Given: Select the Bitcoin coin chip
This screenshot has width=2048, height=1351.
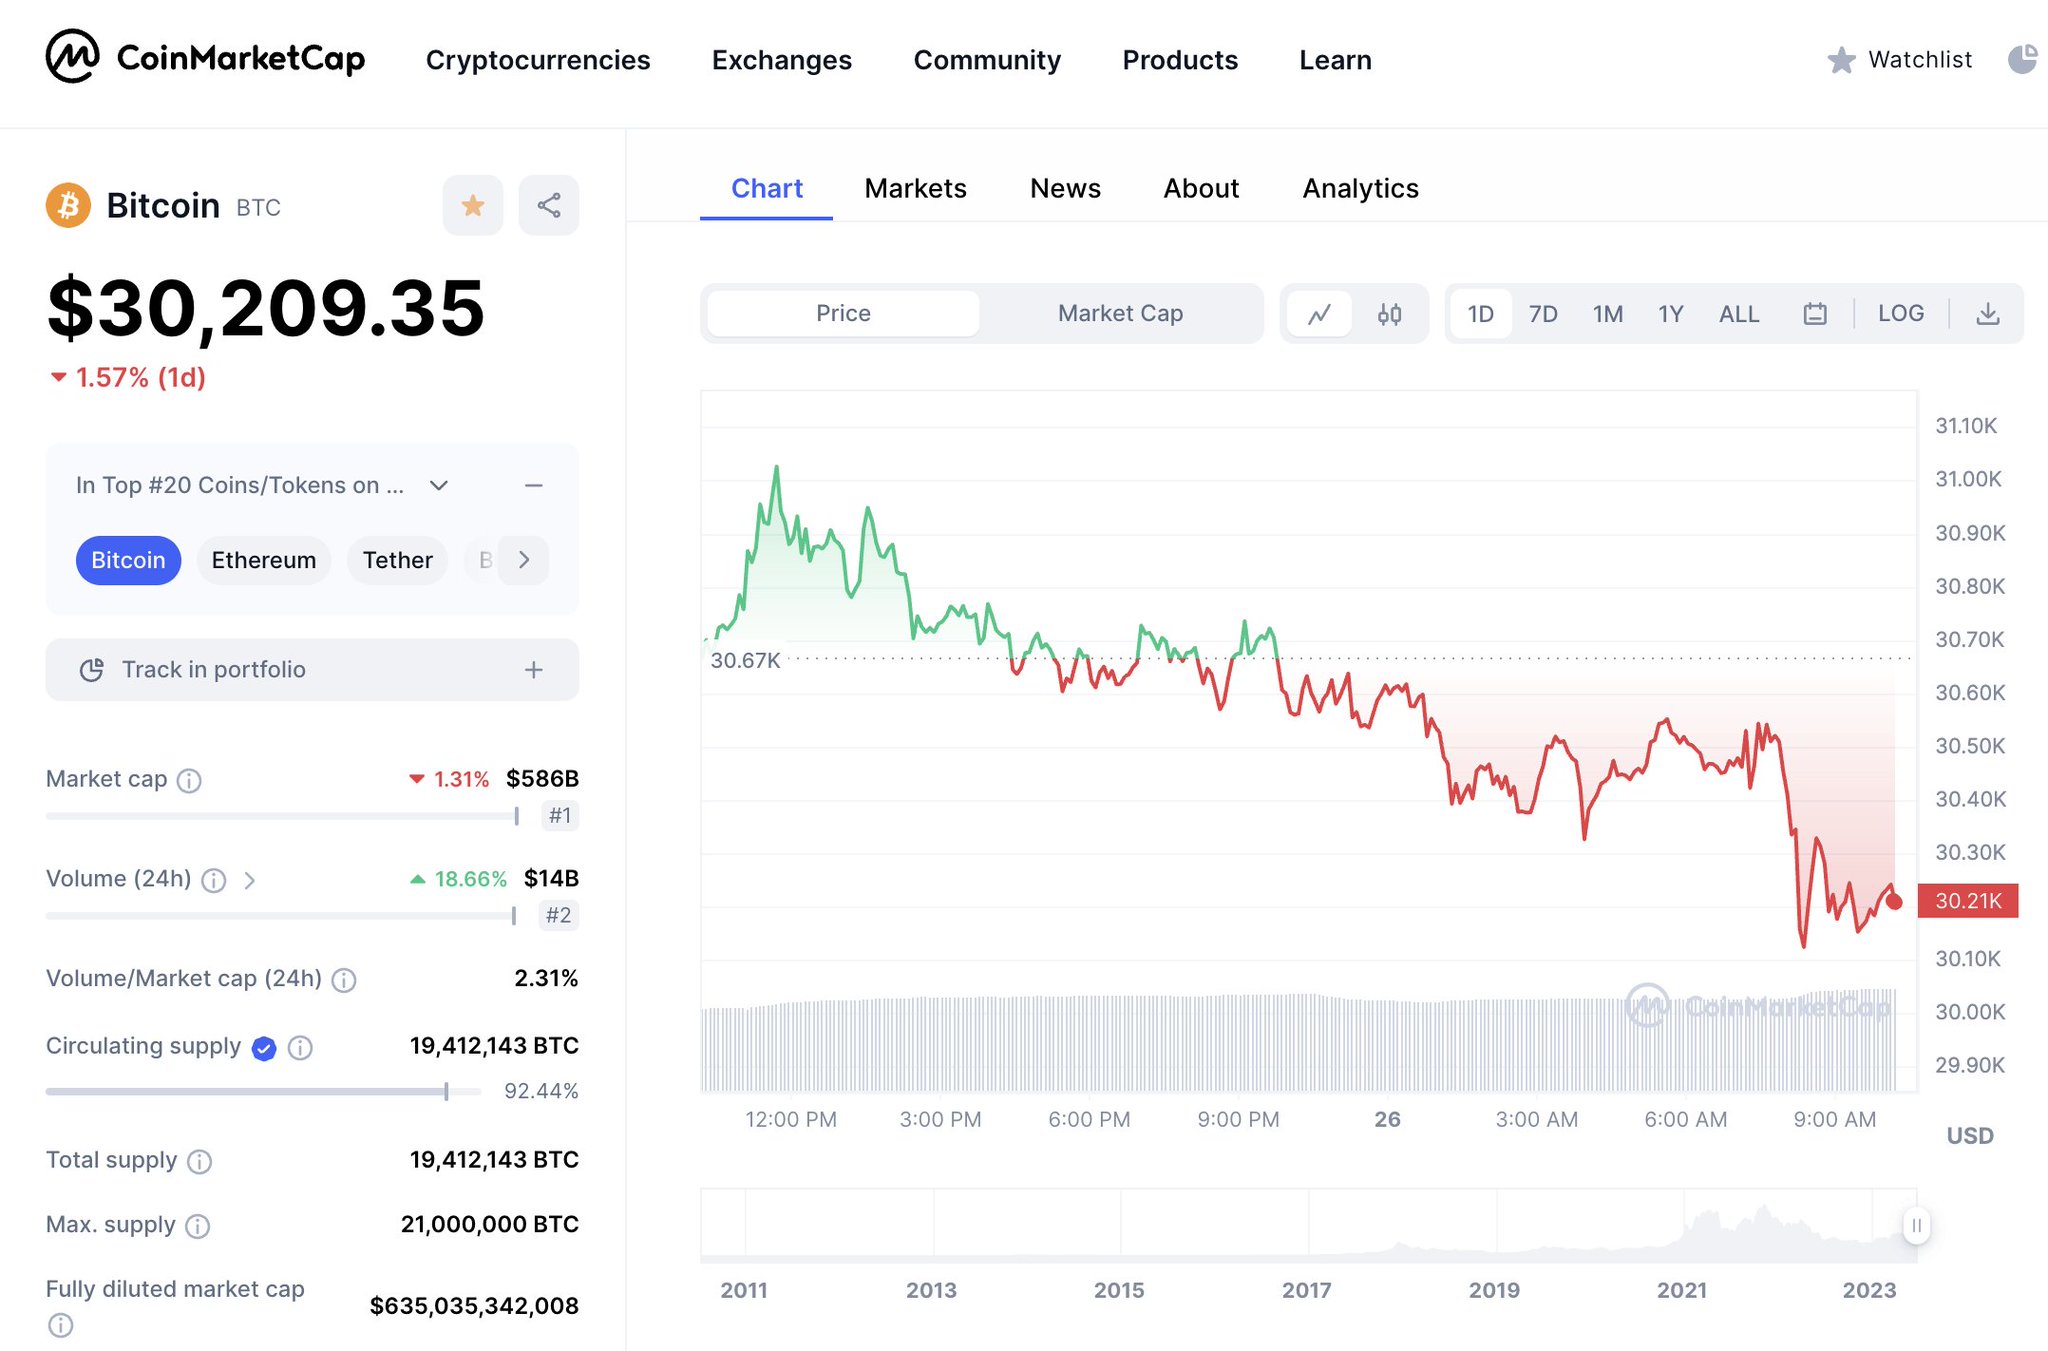Looking at the screenshot, I should (128, 560).
